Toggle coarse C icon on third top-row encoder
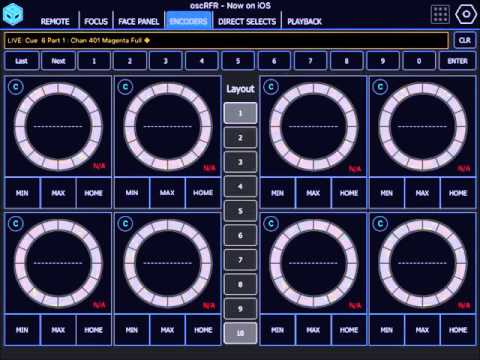 tap(271, 87)
